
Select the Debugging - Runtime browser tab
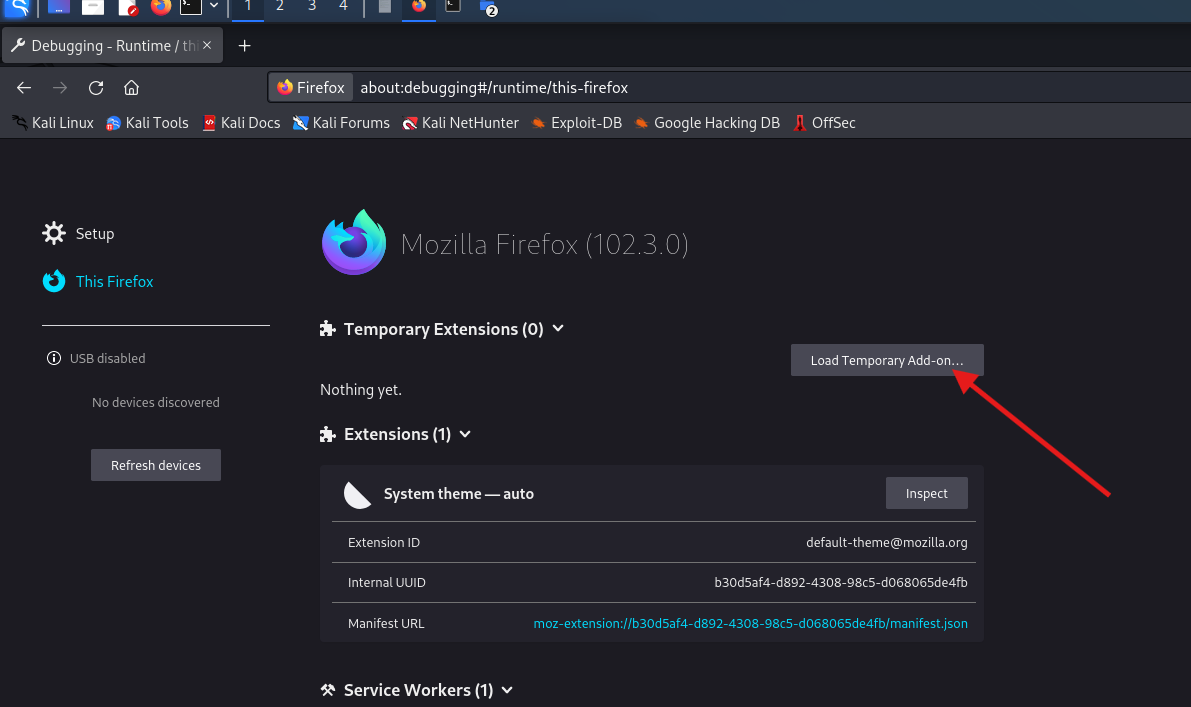(x=105, y=46)
